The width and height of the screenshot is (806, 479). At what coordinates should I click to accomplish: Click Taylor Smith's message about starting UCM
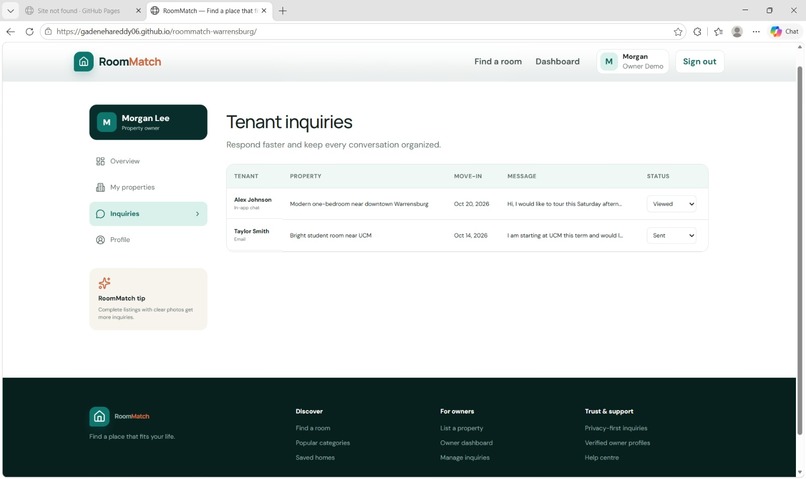point(565,235)
